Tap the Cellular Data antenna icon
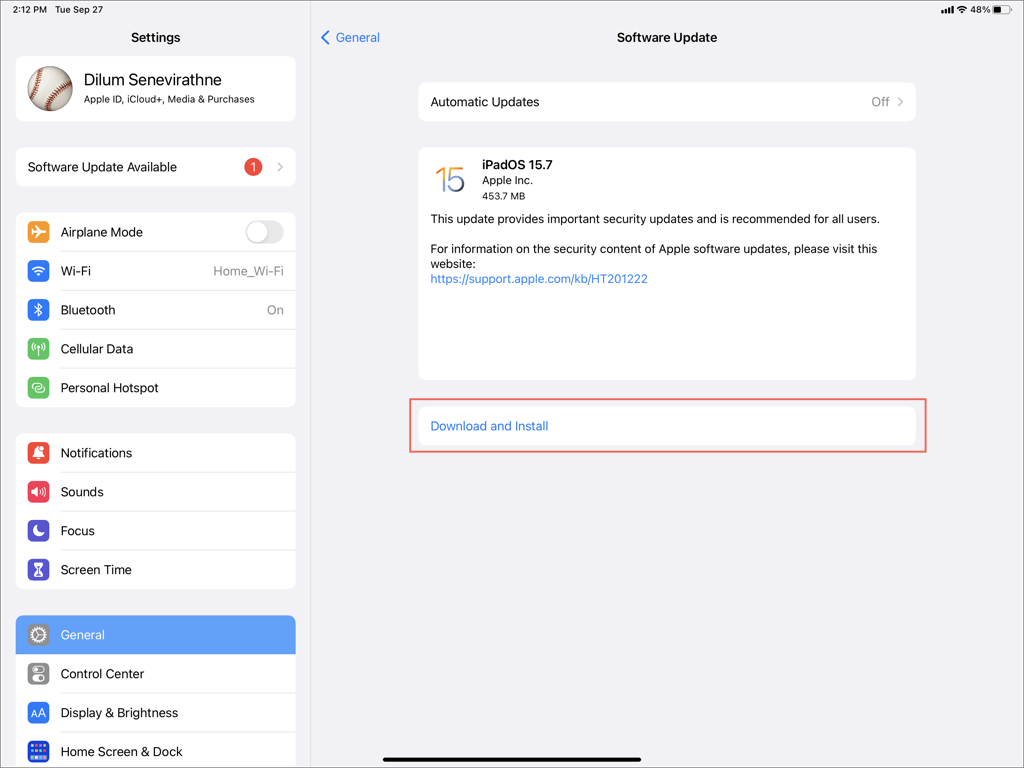The width and height of the screenshot is (1024, 768). [x=38, y=349]
